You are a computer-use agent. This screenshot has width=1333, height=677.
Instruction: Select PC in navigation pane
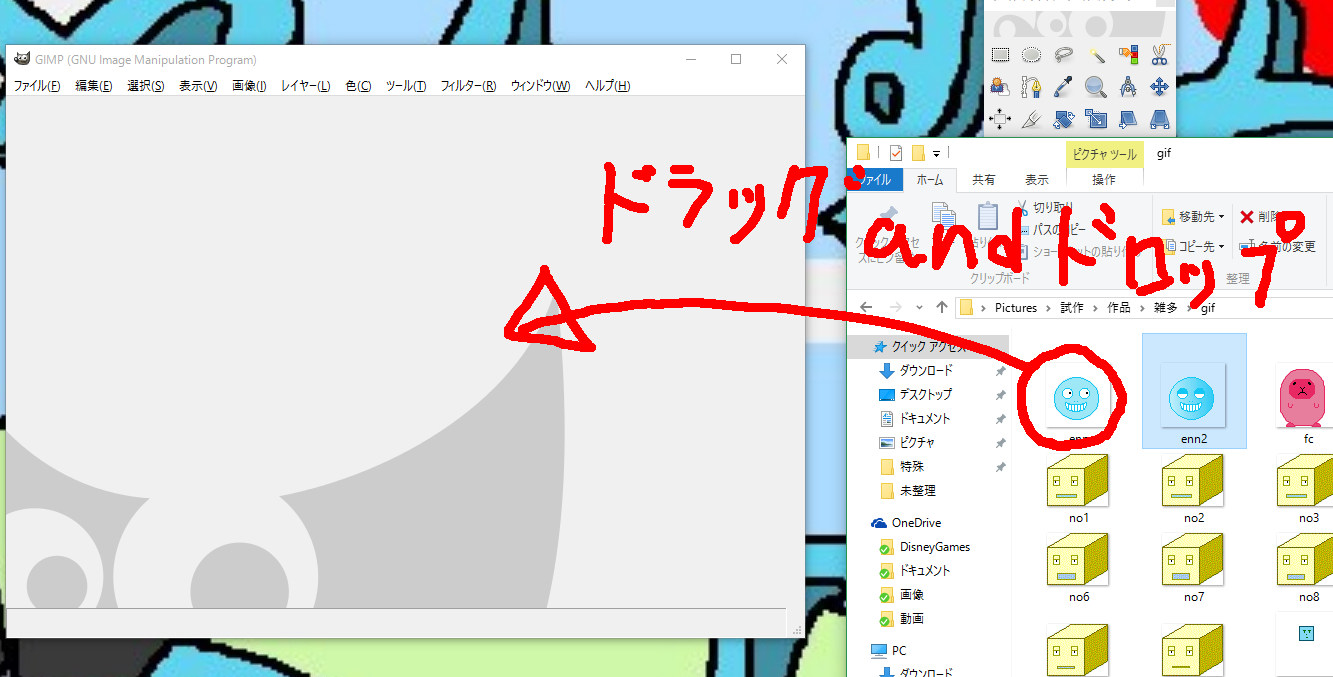(899, 650)
